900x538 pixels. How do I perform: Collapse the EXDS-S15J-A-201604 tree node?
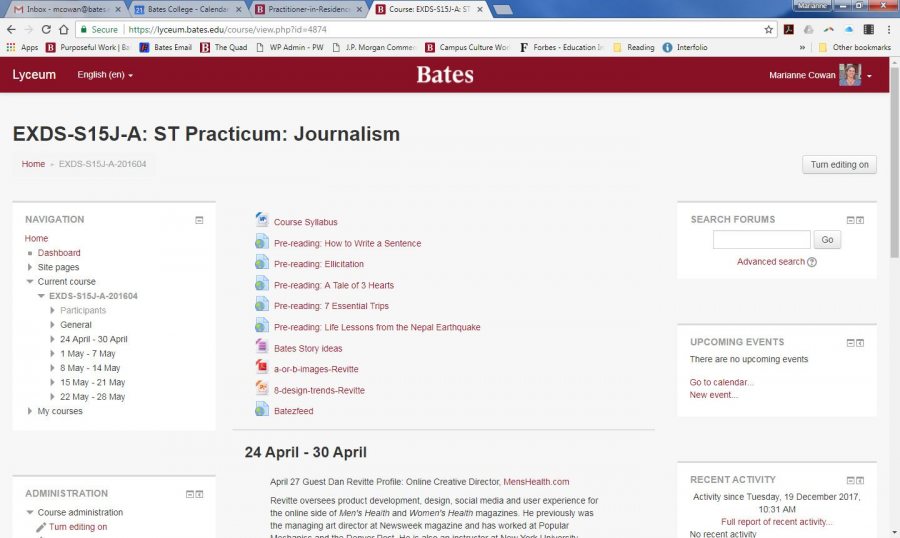tap(41, 296)
